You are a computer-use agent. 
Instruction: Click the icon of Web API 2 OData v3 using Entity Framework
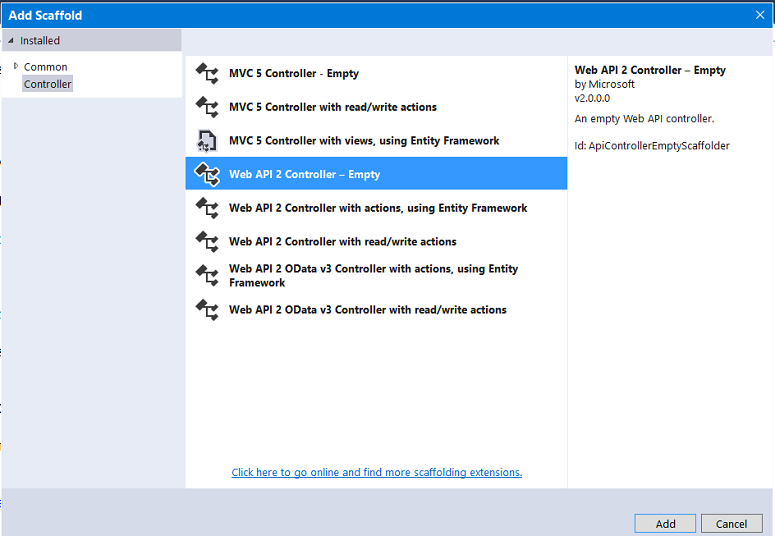coord(207,275)
